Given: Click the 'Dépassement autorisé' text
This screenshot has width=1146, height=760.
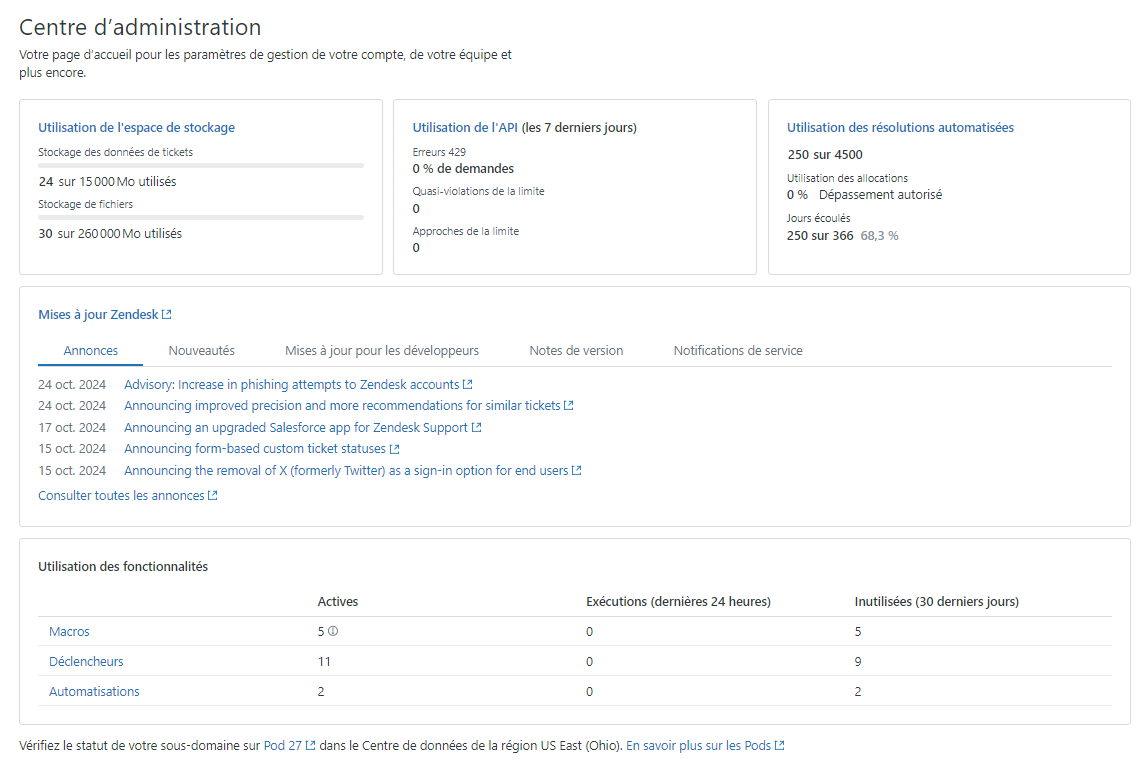Looking at the screenshot, I should click(881, 195).
